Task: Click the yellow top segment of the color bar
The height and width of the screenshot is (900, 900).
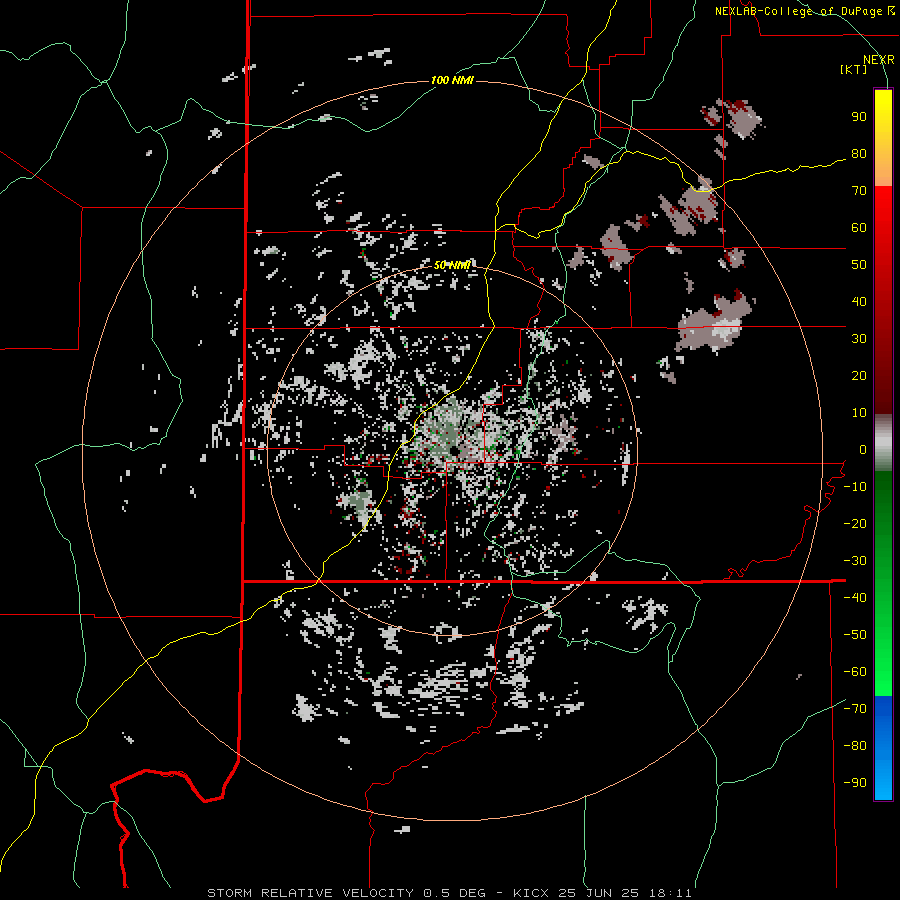Action: point(883,138)
